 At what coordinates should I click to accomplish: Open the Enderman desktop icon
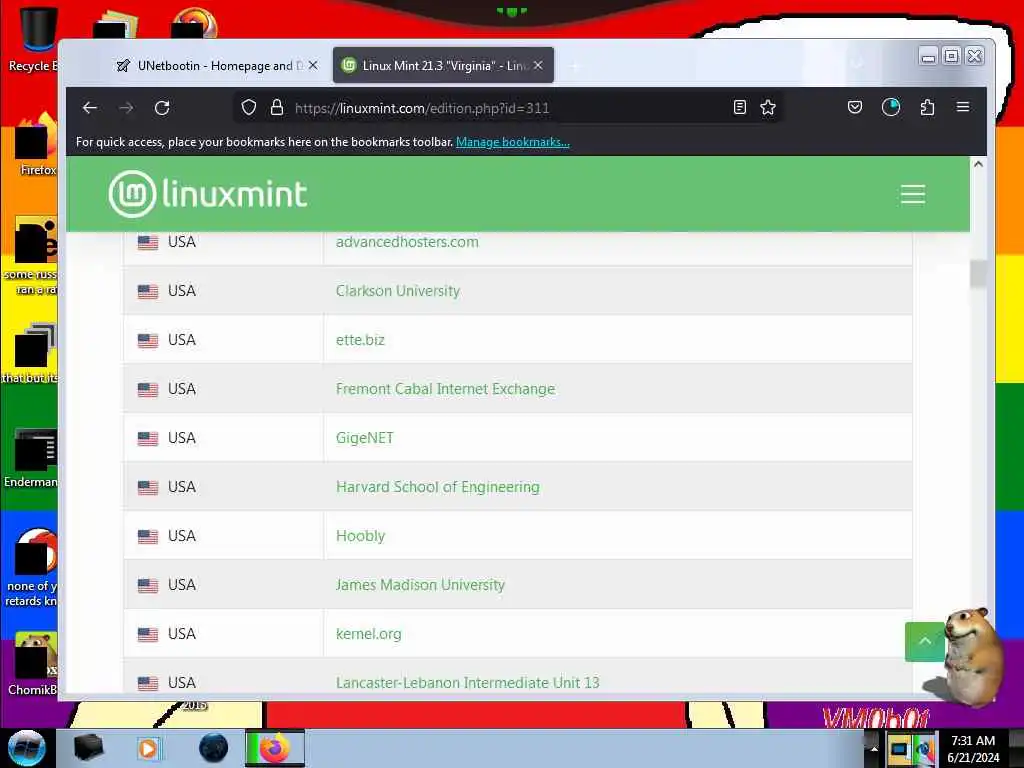click(x=33, y=457)
